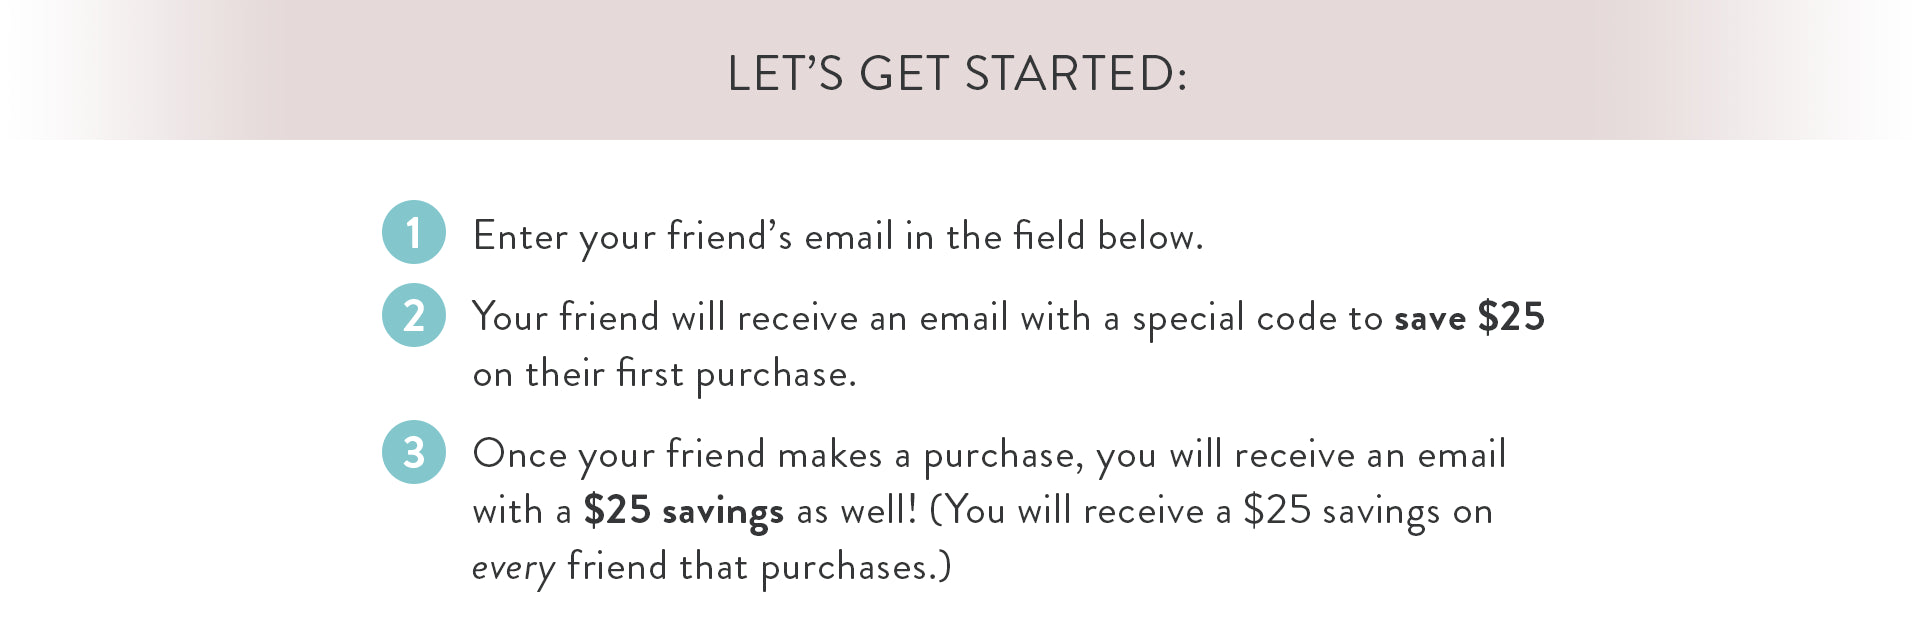Image resolution: width=1920 pixels, height=621 pixels.
Task: Click the bold "$25 savings" text
Action: click(684, 511)
